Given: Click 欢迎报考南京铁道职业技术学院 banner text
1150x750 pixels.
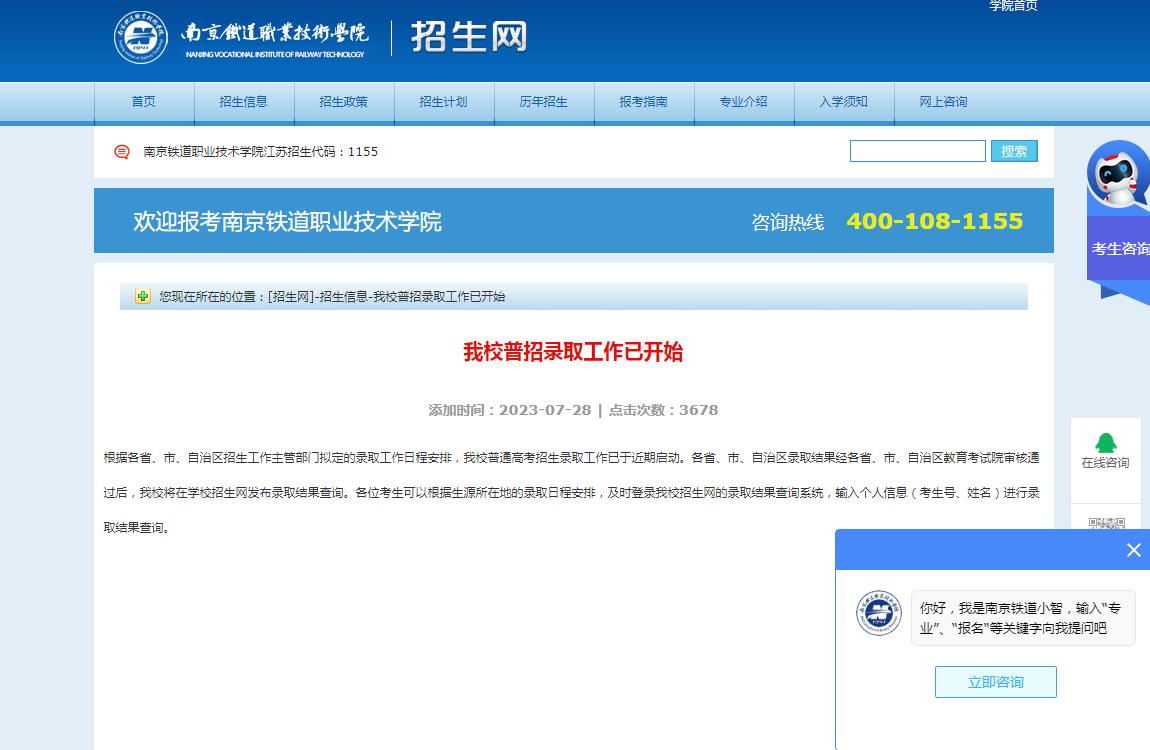Looking at the screenshot, I should [x=288, y=221].
